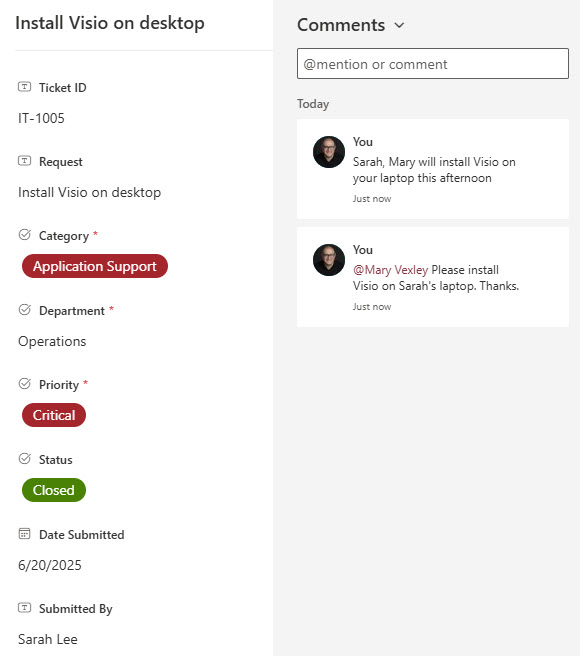Click the Submitted By text field icon
Screen dimensions: 580x656
24,607
